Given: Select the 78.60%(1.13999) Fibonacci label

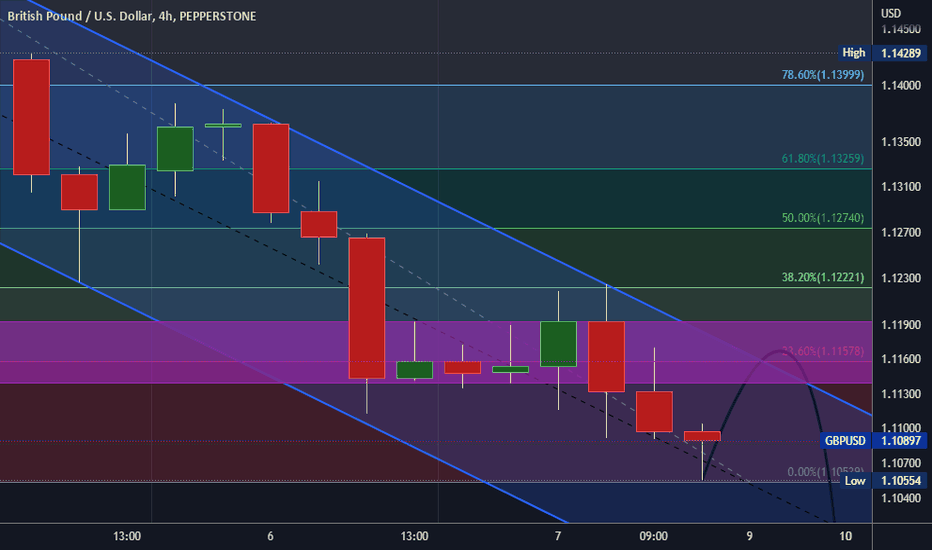Looking at the screenshot, I should (823, 74).
